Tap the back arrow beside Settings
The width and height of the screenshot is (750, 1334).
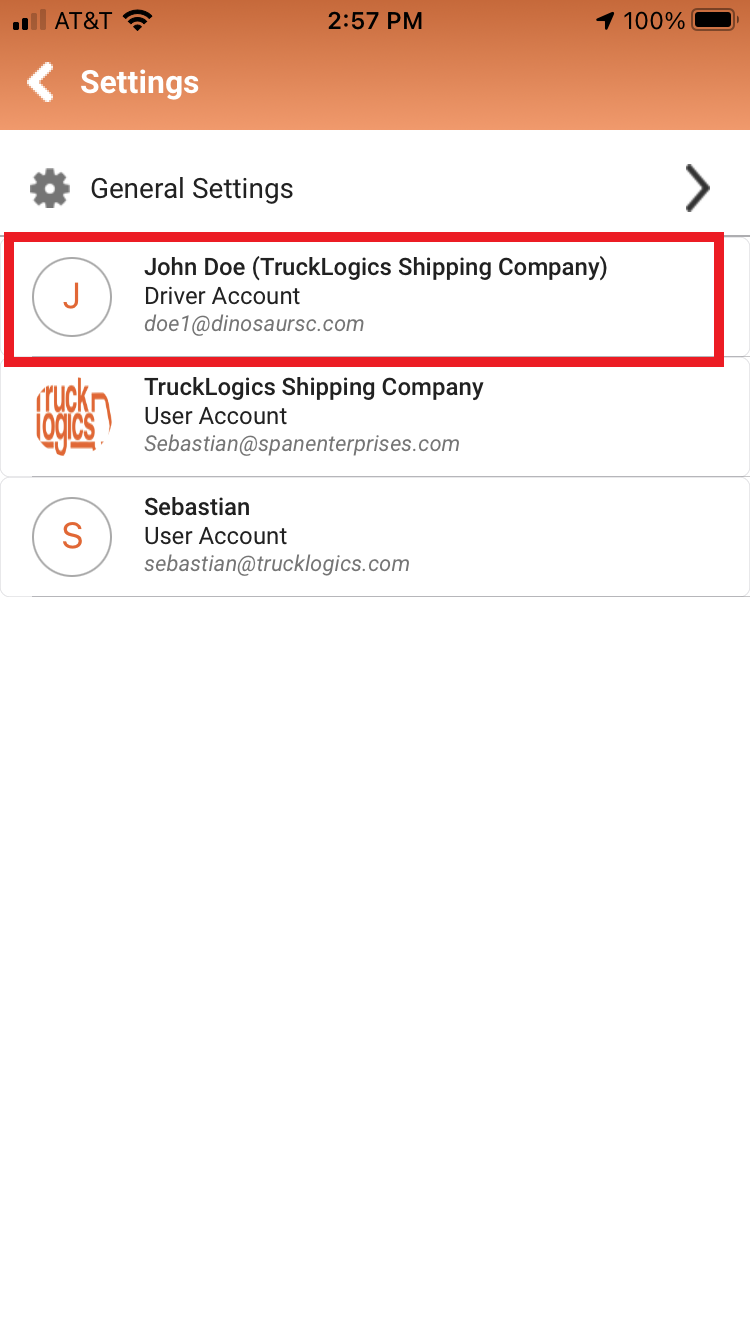[x=41, y=82]
